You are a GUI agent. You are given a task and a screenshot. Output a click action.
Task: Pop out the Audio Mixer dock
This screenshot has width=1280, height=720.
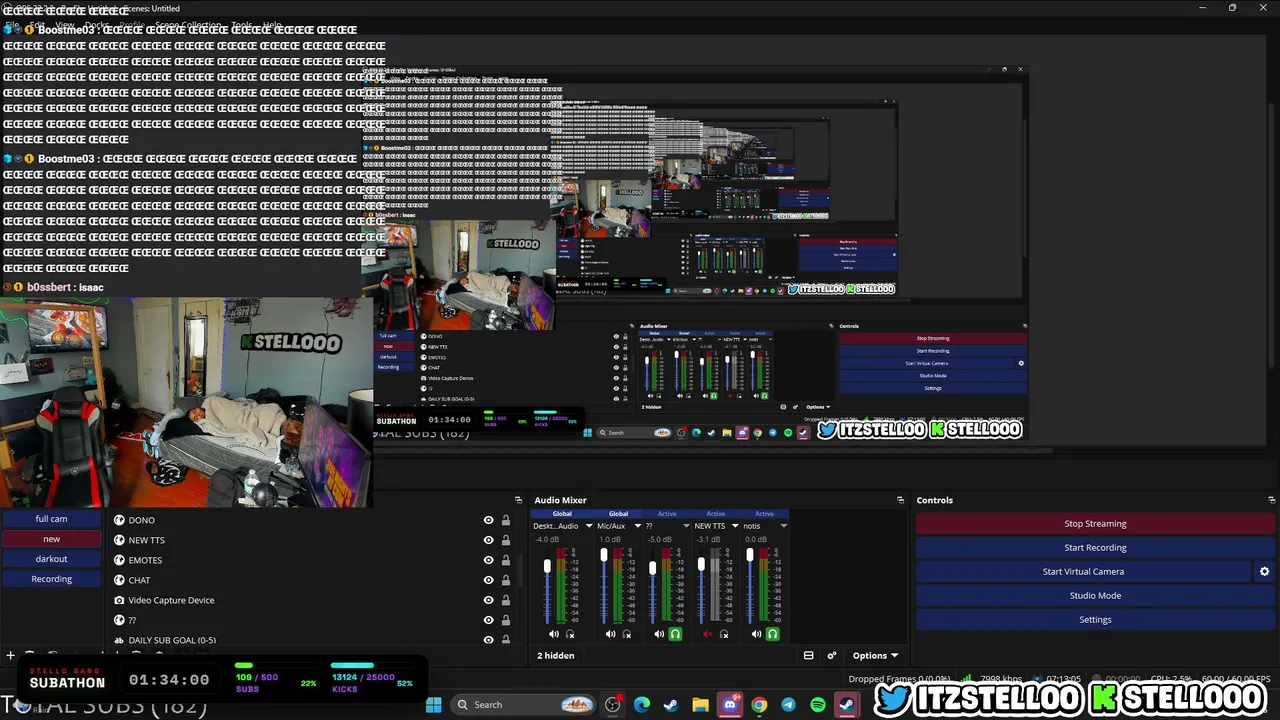[900, 500]
